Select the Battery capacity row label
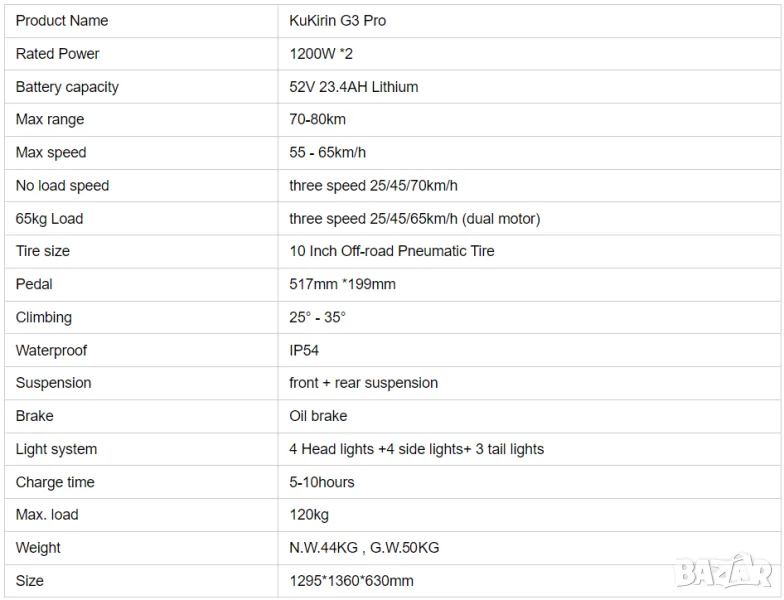Viewport: 784px width, 600px height. click(x=67, y=87)
